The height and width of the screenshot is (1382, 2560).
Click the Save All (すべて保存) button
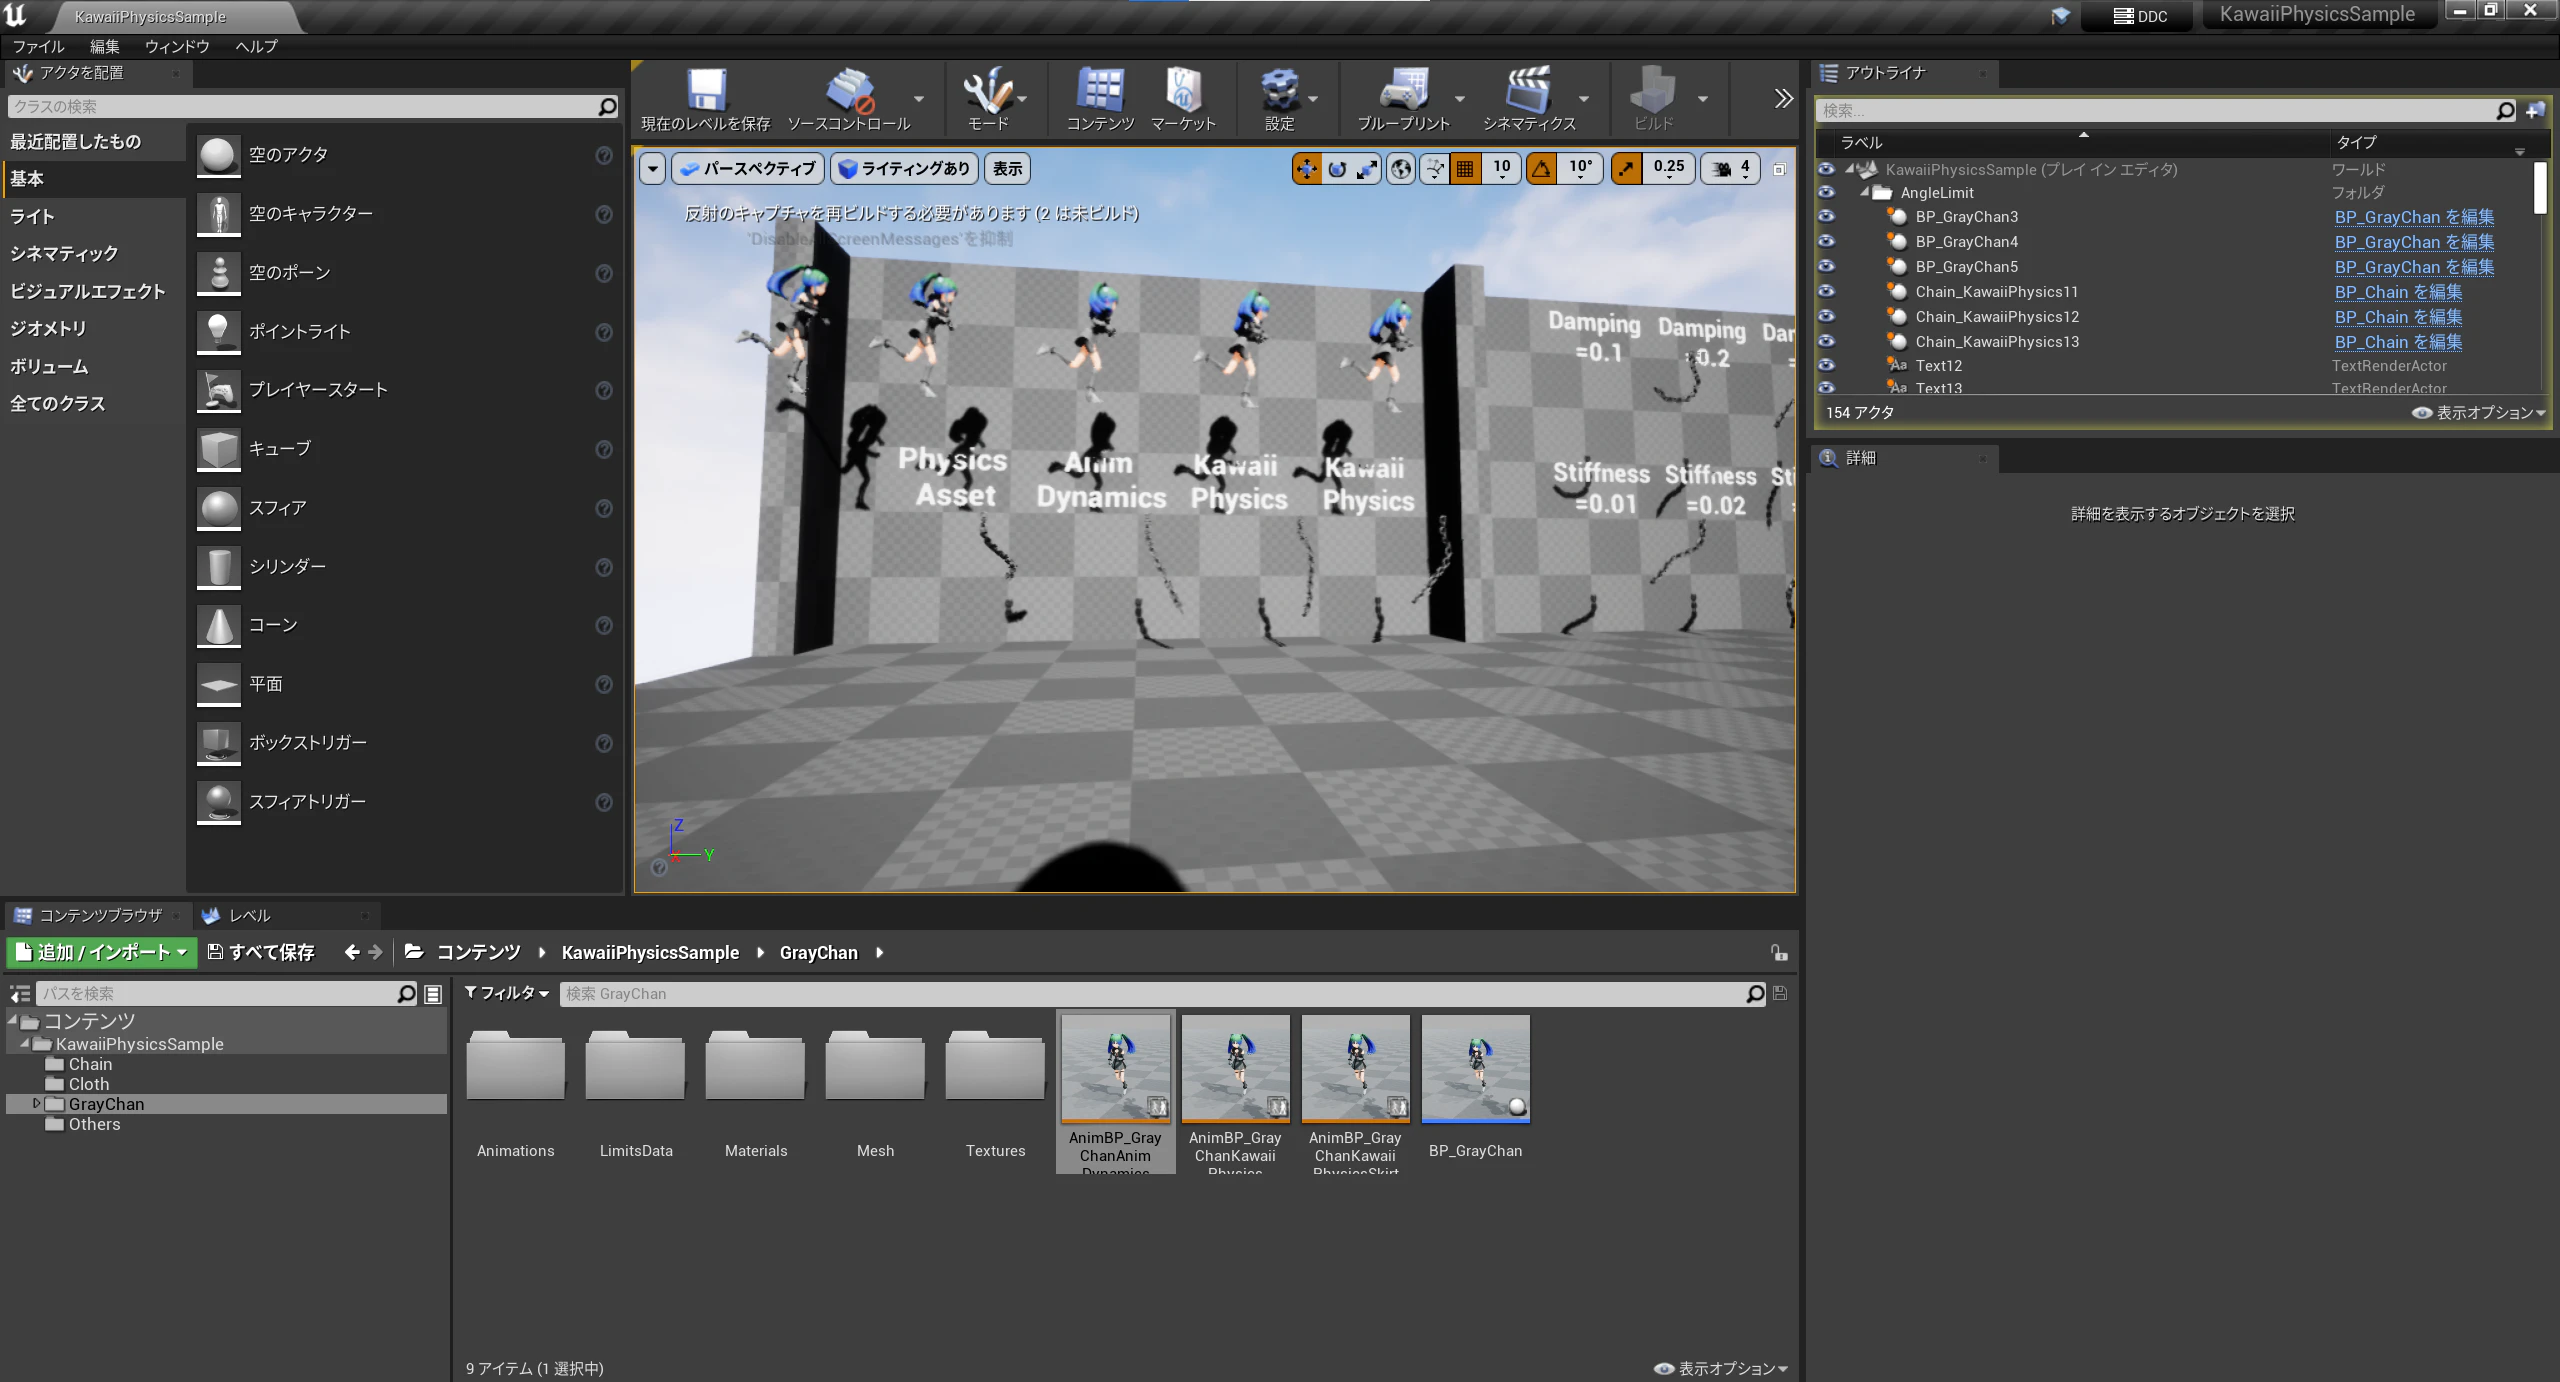tap(261, 952)
